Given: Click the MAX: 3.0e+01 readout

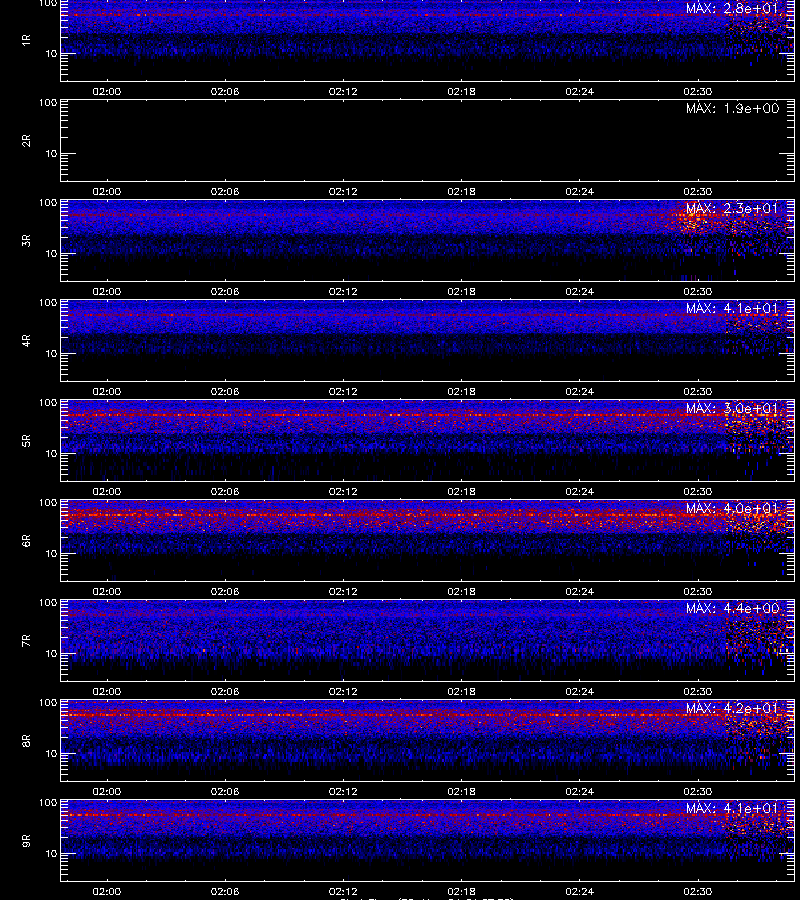Looking at the screenshot, I should pyautogui.click(x=732, y=409).
